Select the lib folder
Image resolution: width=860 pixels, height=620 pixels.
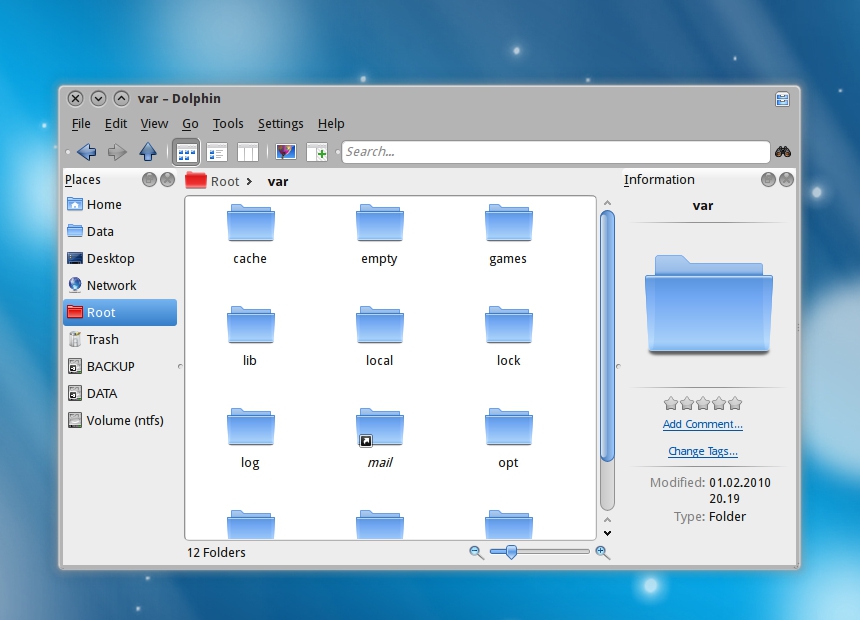[x=250, y=337]
